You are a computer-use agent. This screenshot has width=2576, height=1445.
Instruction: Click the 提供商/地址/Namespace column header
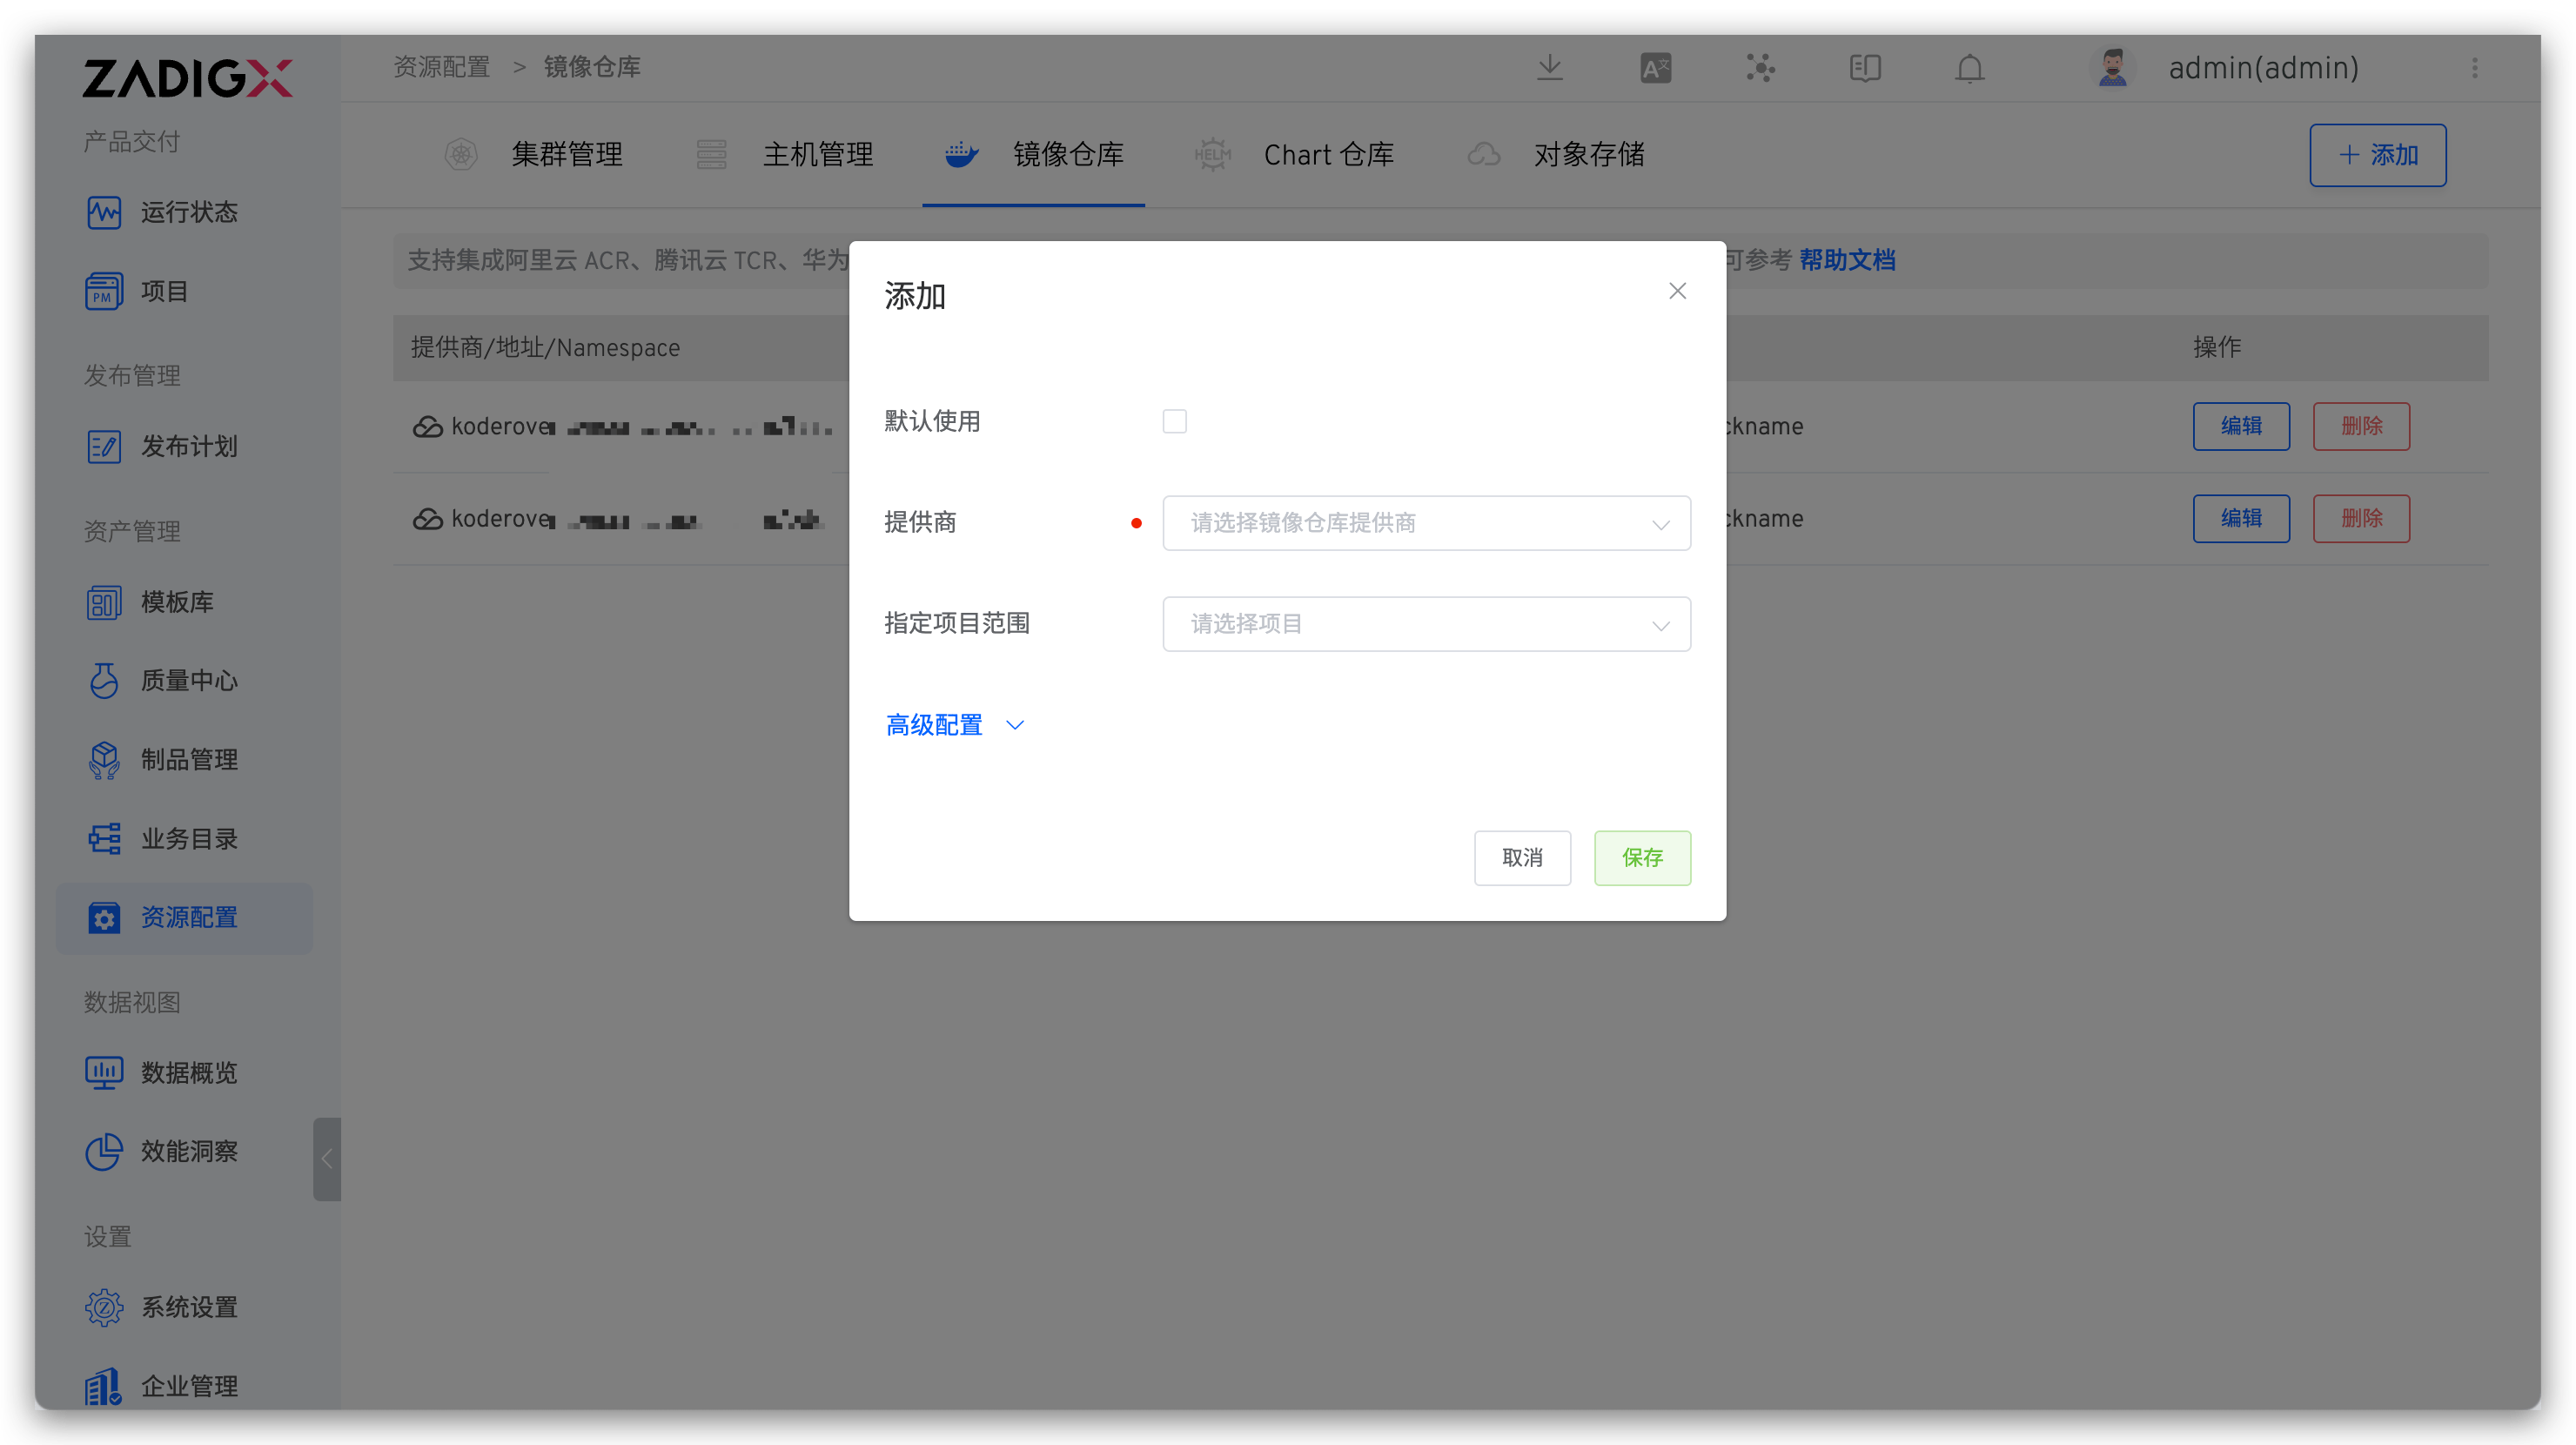[x=545, y=347]
